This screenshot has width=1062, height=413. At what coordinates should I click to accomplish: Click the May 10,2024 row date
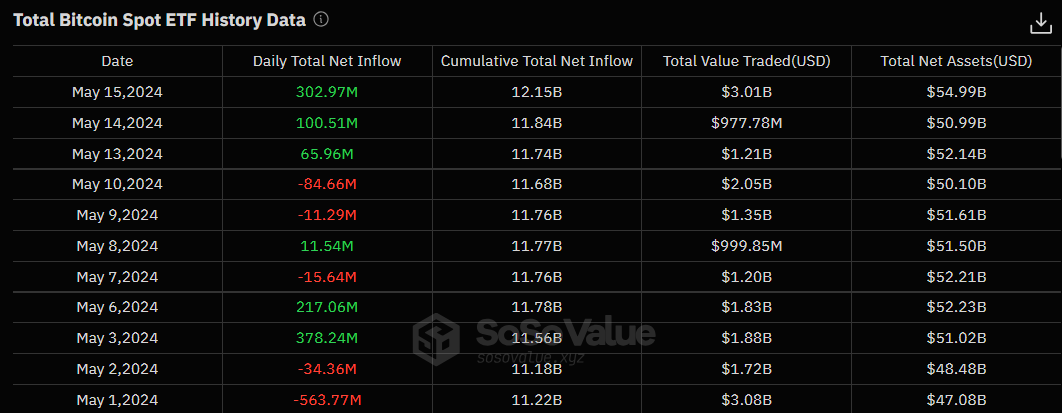point(117,185)
